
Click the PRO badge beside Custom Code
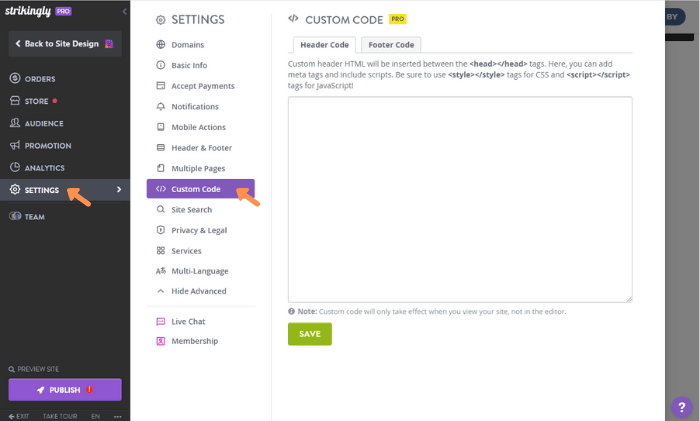(x=398, y=19)
